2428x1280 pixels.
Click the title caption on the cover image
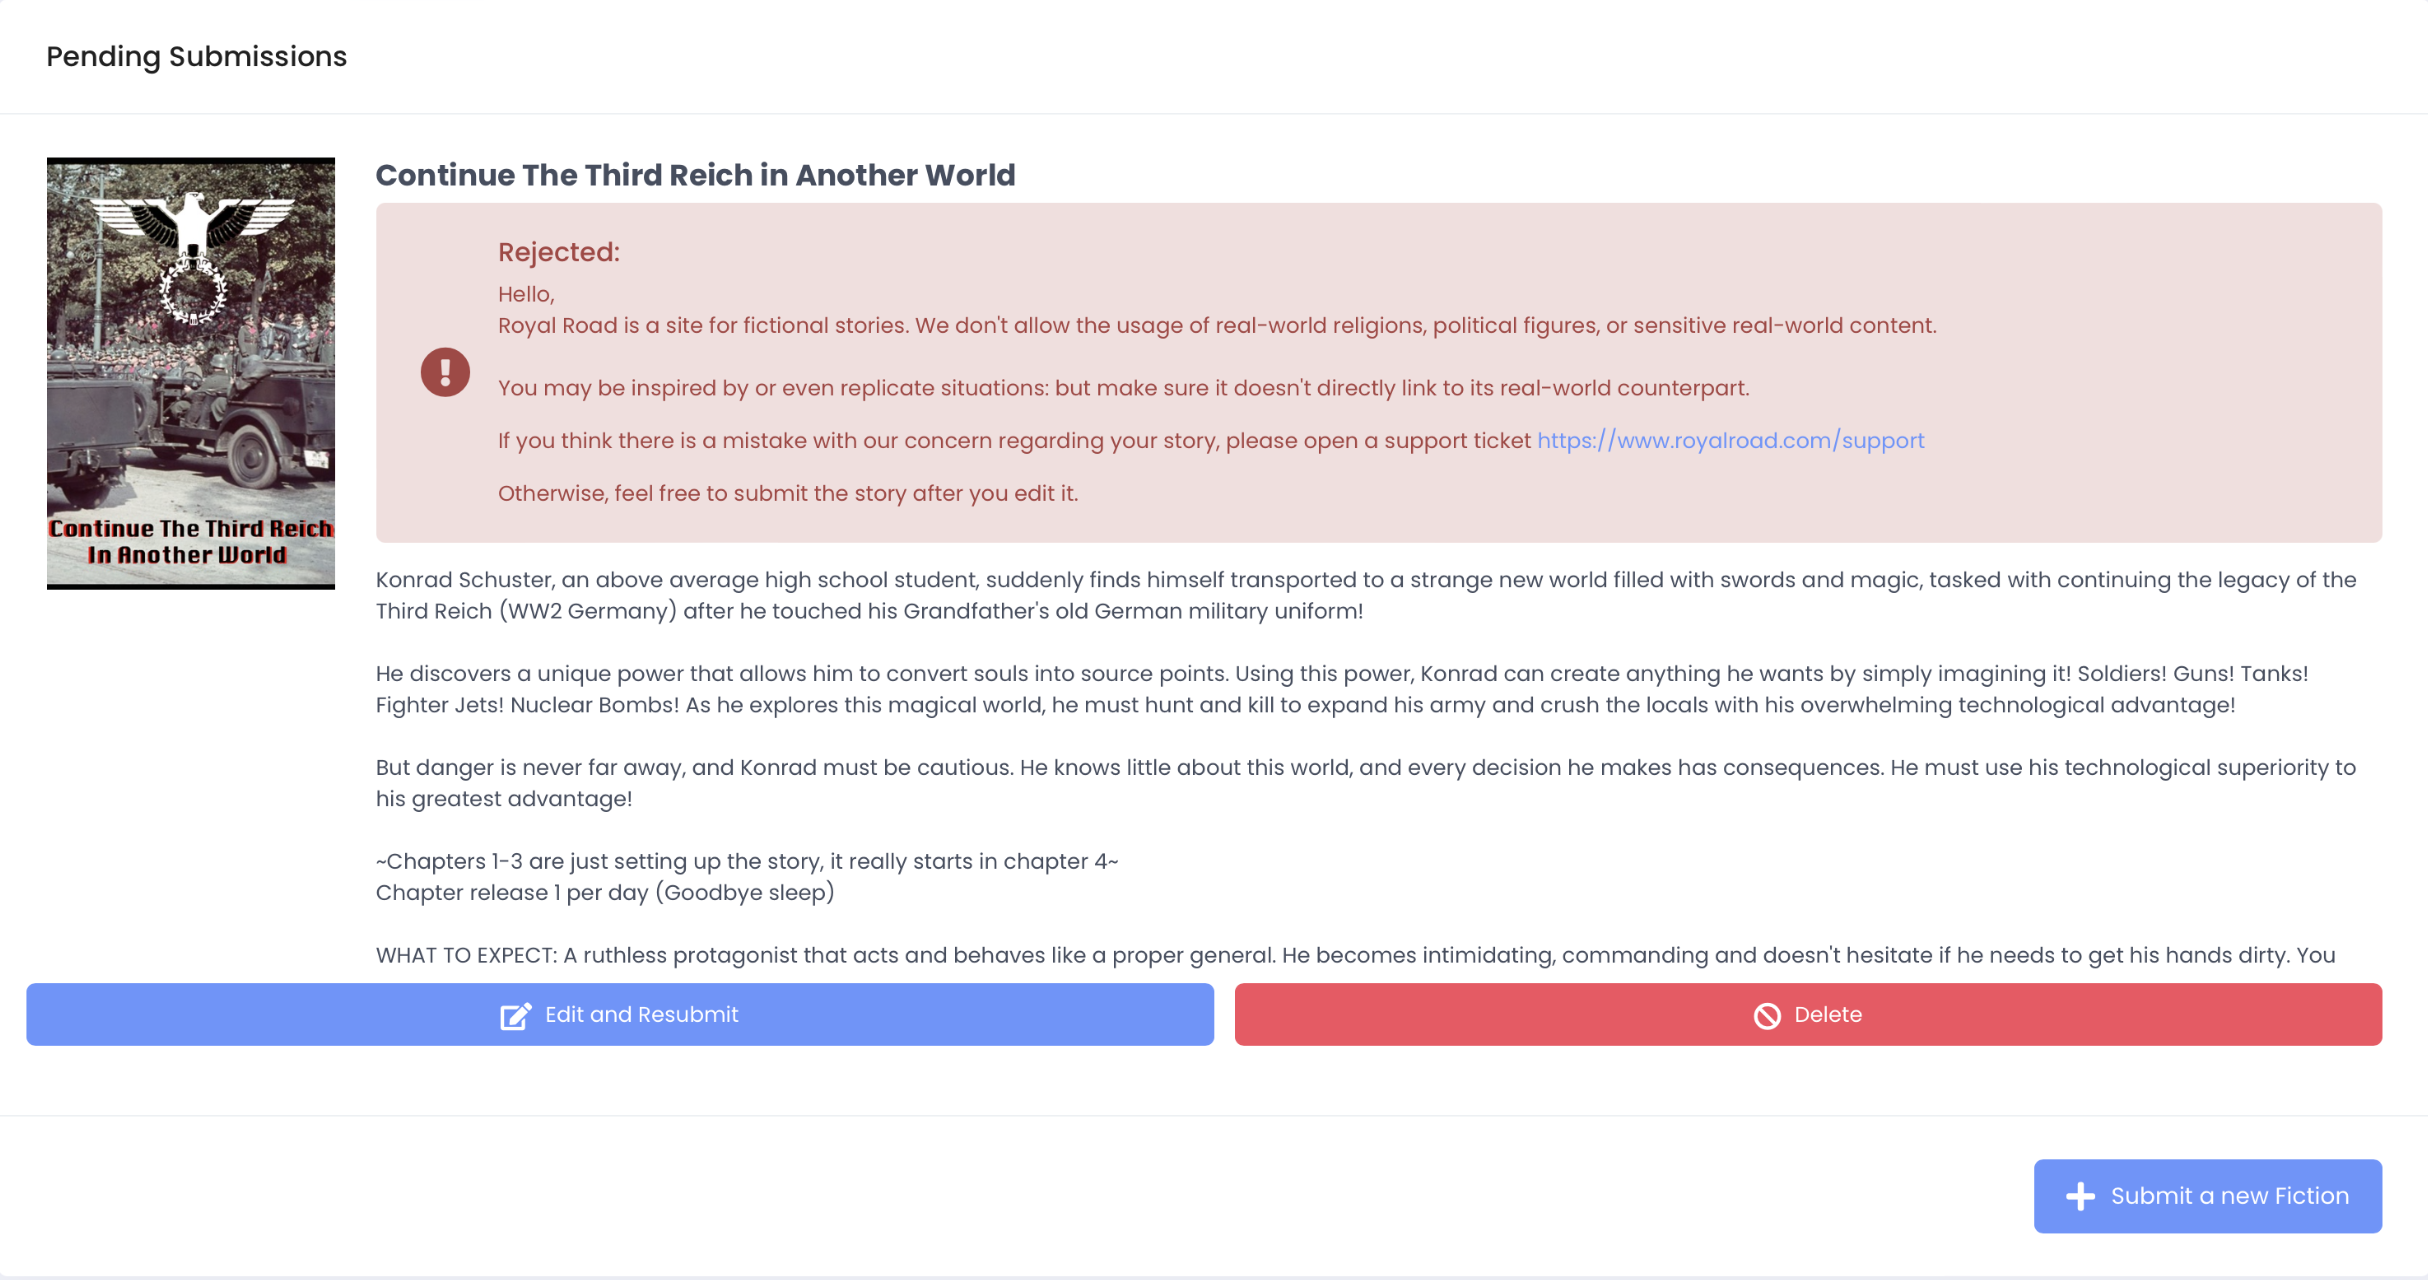(x=190, y=542)
